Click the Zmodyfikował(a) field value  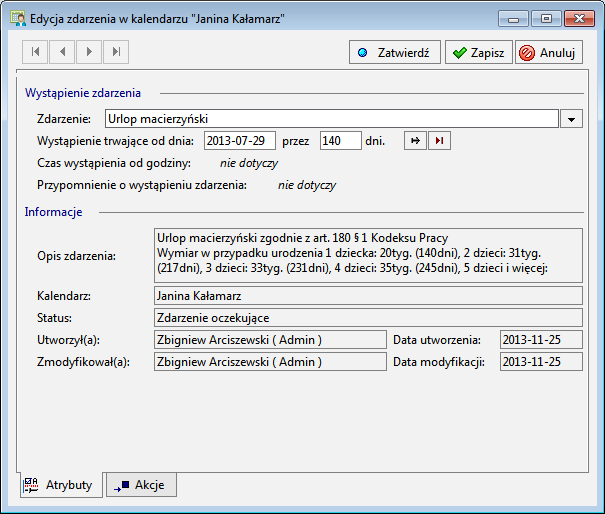(x=270, y=362)
